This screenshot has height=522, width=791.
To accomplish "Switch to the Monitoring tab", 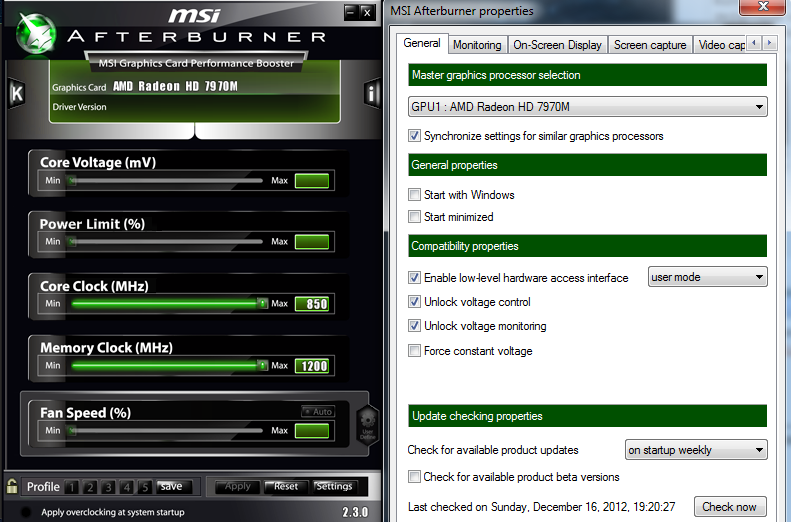I will pyautogui.click(x=477, y=45).
